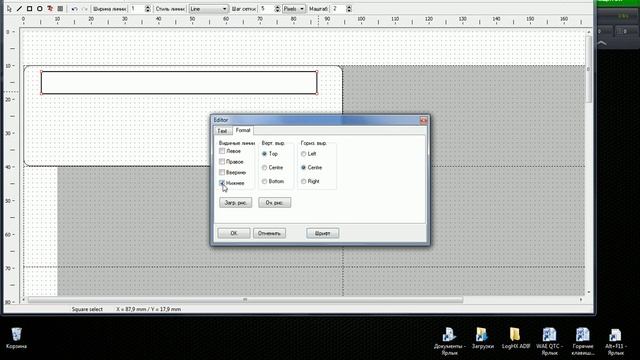The image size is (640, 360).
Task: Switch to the Format tab in Editor
Action: tap(243, 130)
